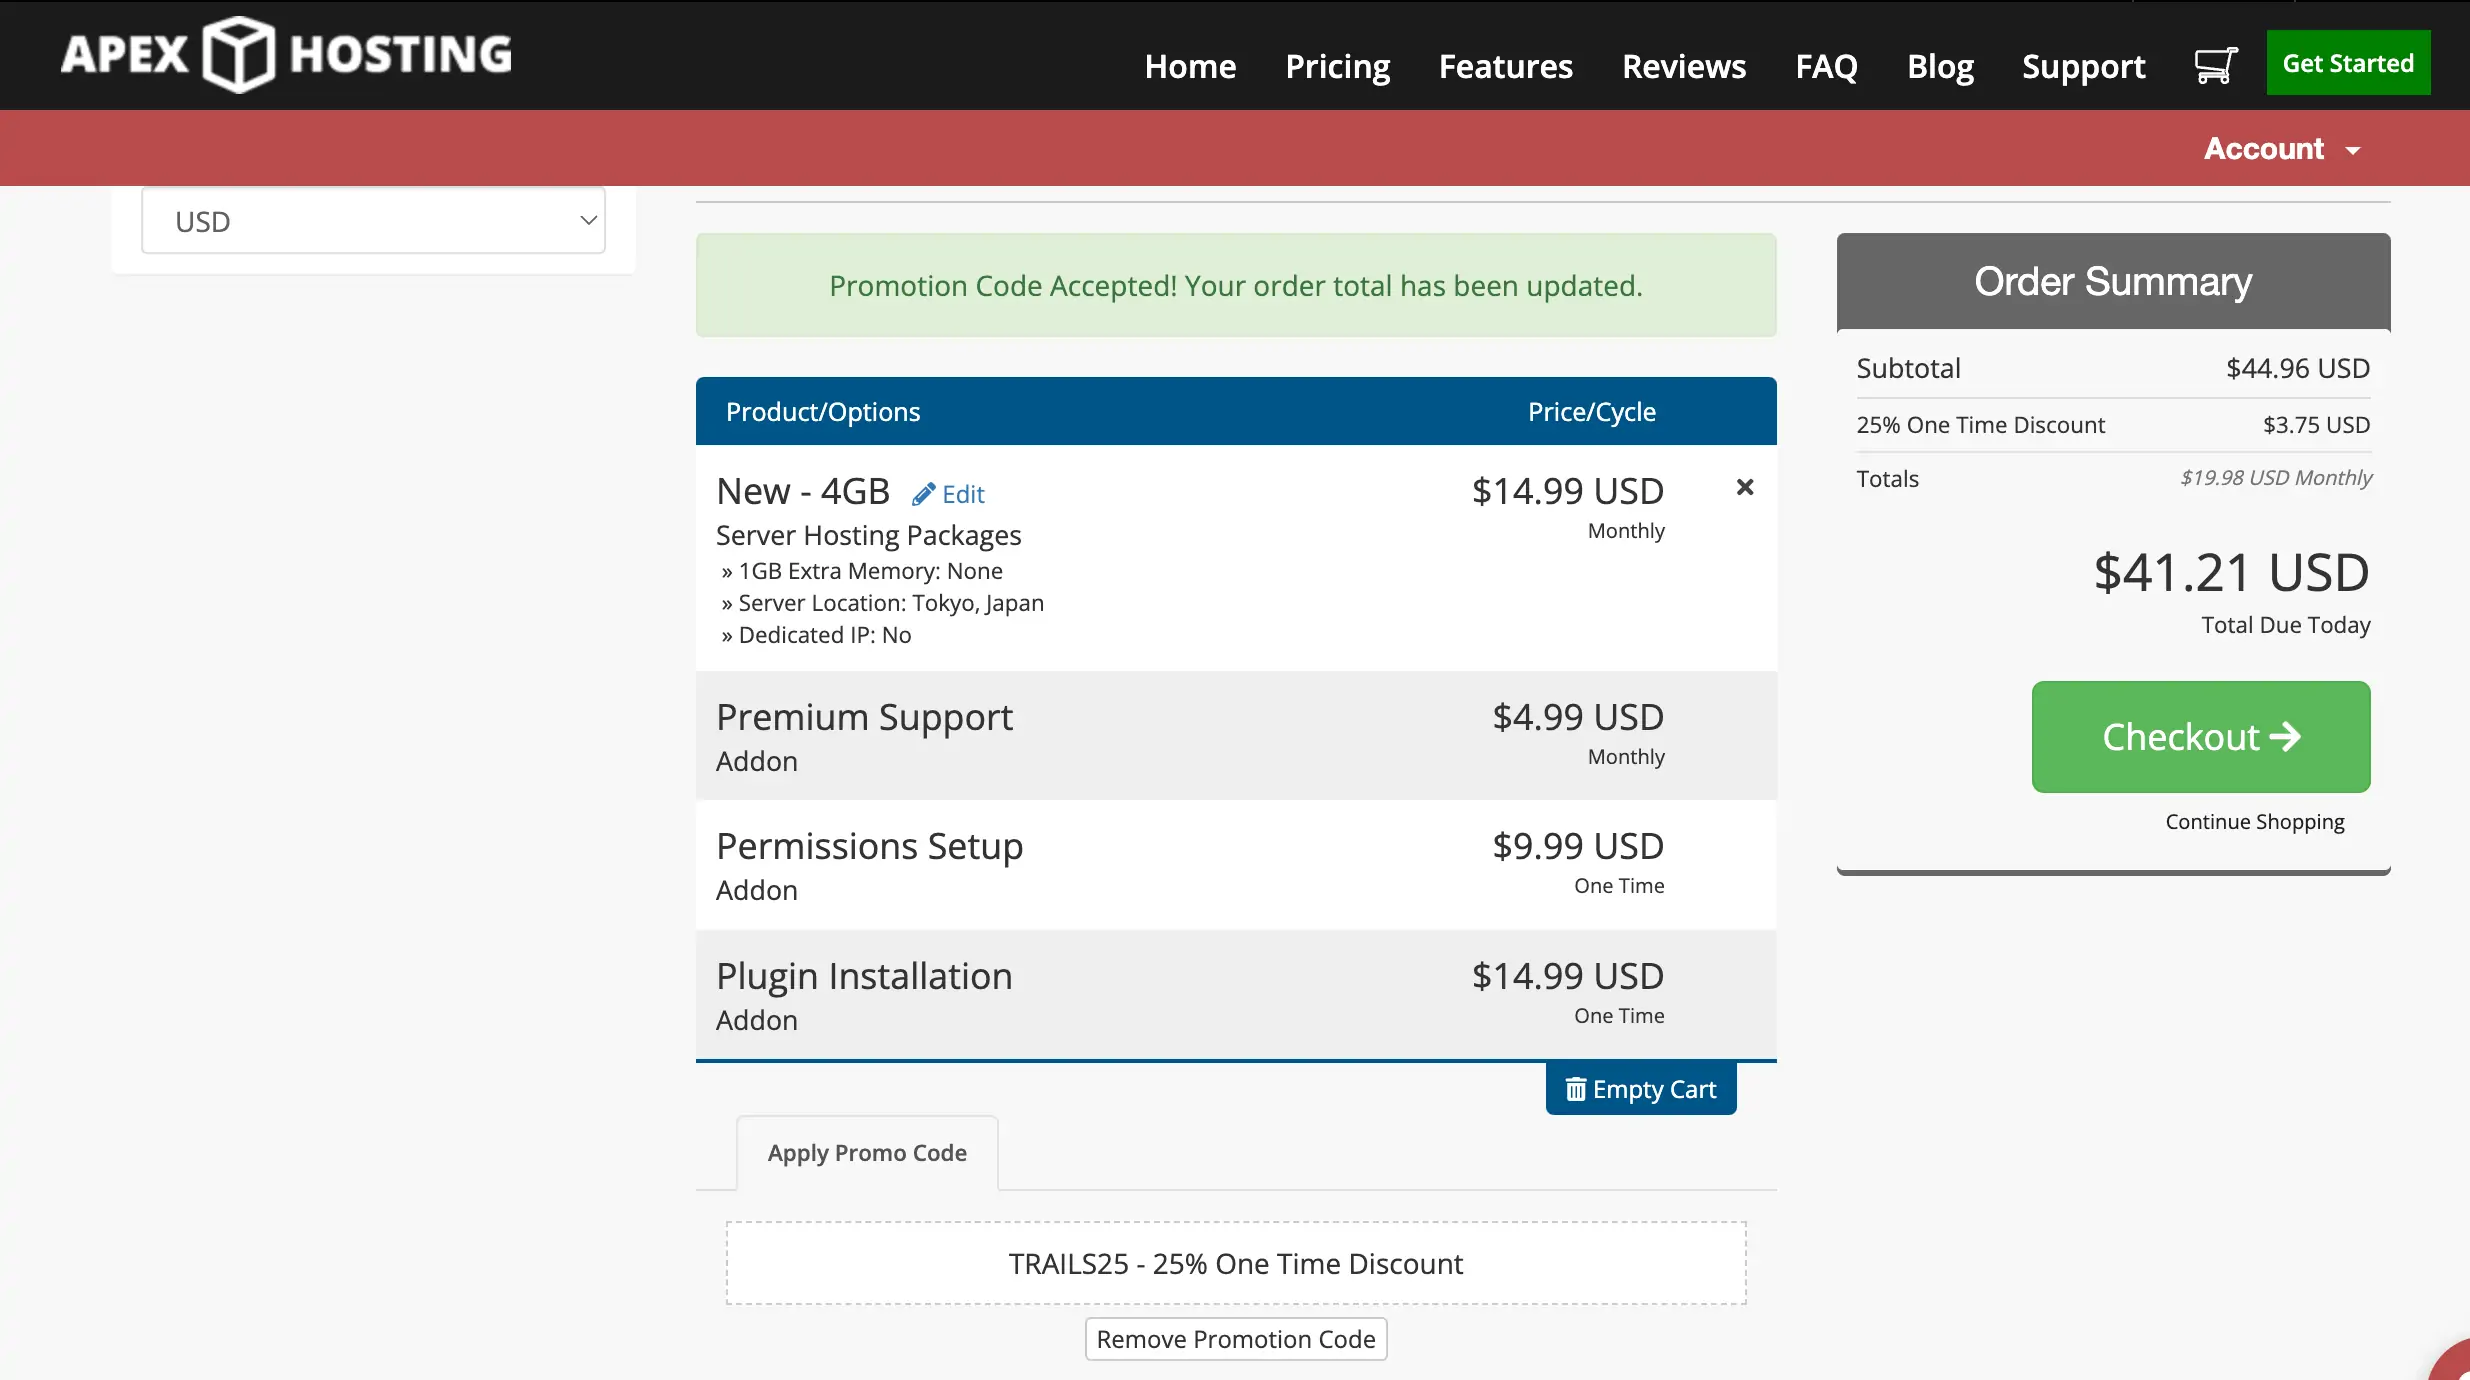Remove the New - 4GB item with X
The width and height of the screenshot is (2470, 1380).
click(1745, 487)
